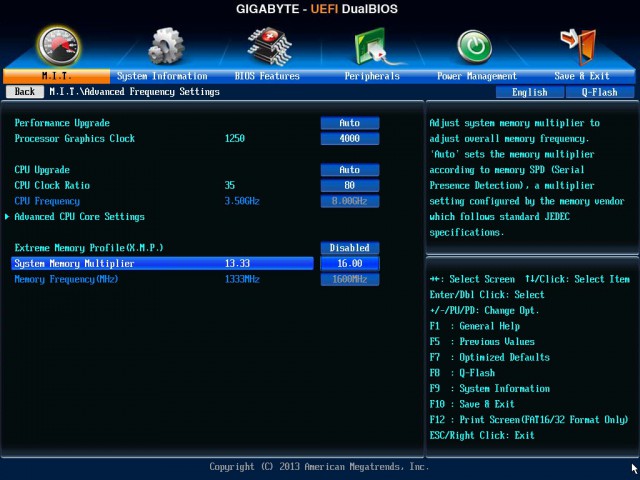The image size is (640, 480).
Task: Click the greyed CPU Frequency 8.00GHz value
Action: (x=350, y=201)
